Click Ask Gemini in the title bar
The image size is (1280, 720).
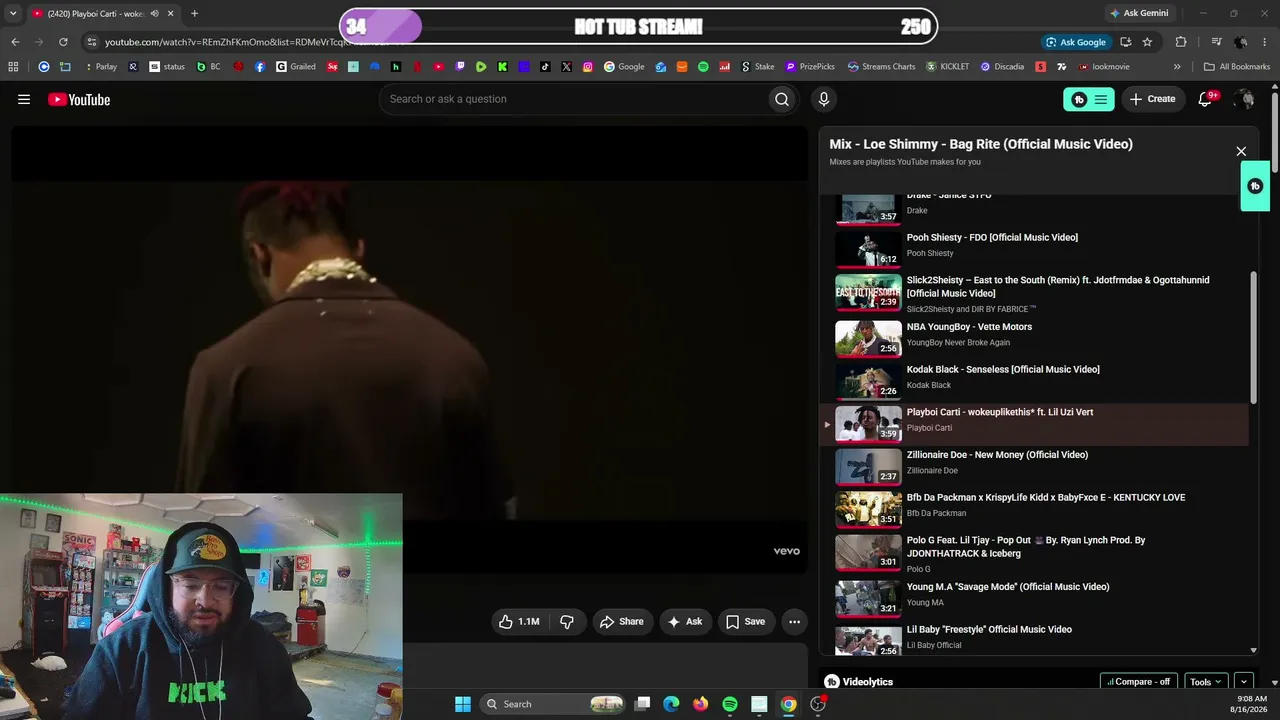pos(1139,14)
